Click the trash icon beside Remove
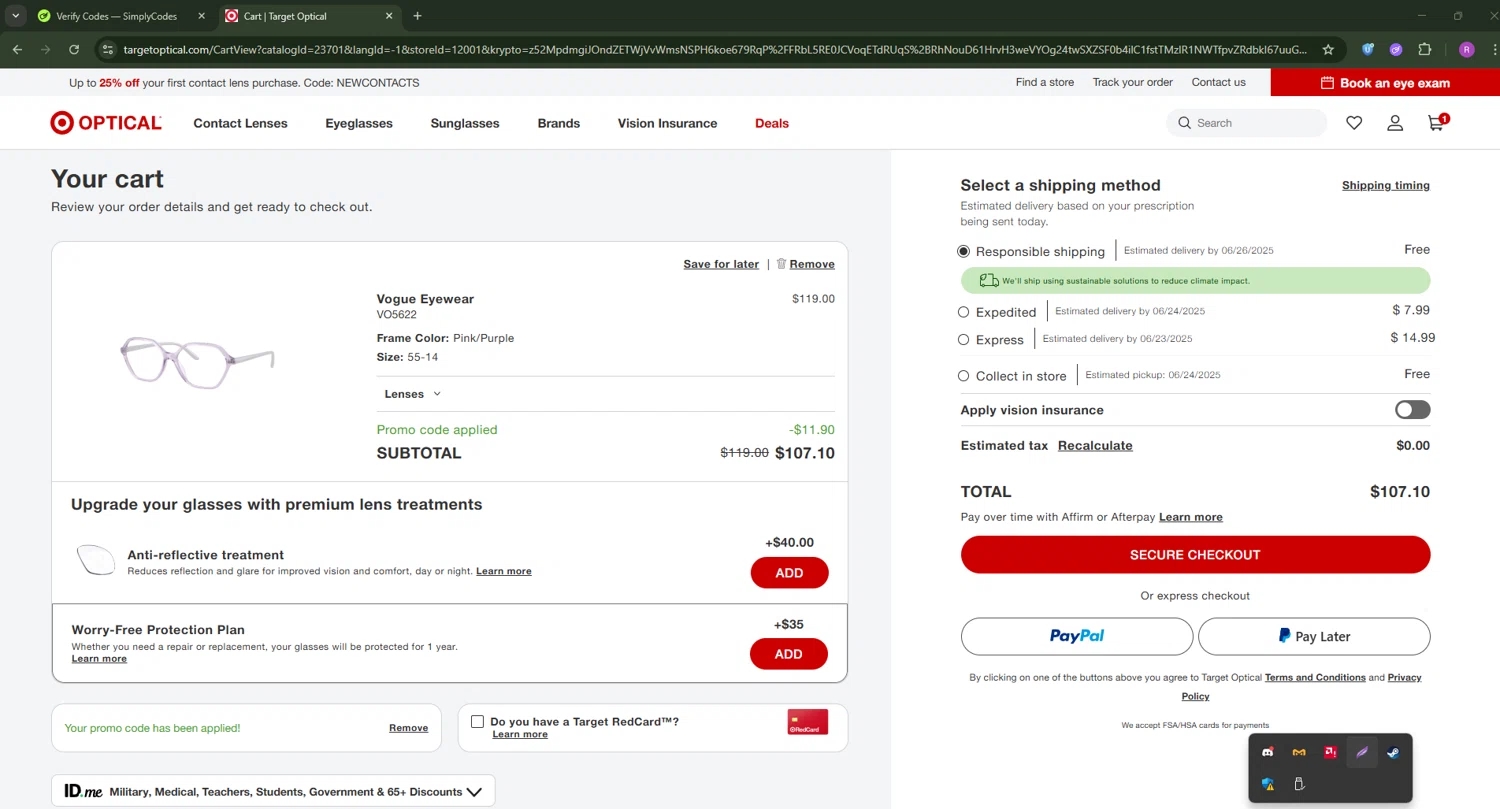Screen dimensions: 1500x809 pos(781,263)
